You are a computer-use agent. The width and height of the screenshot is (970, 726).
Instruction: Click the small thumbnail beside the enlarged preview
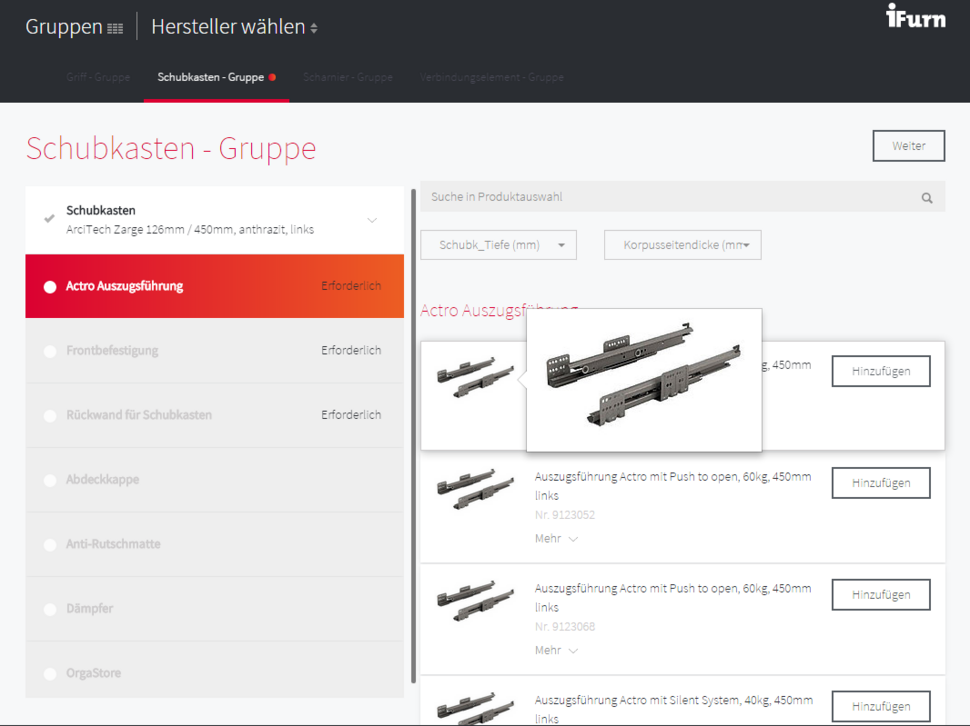(x=475, y=377)
